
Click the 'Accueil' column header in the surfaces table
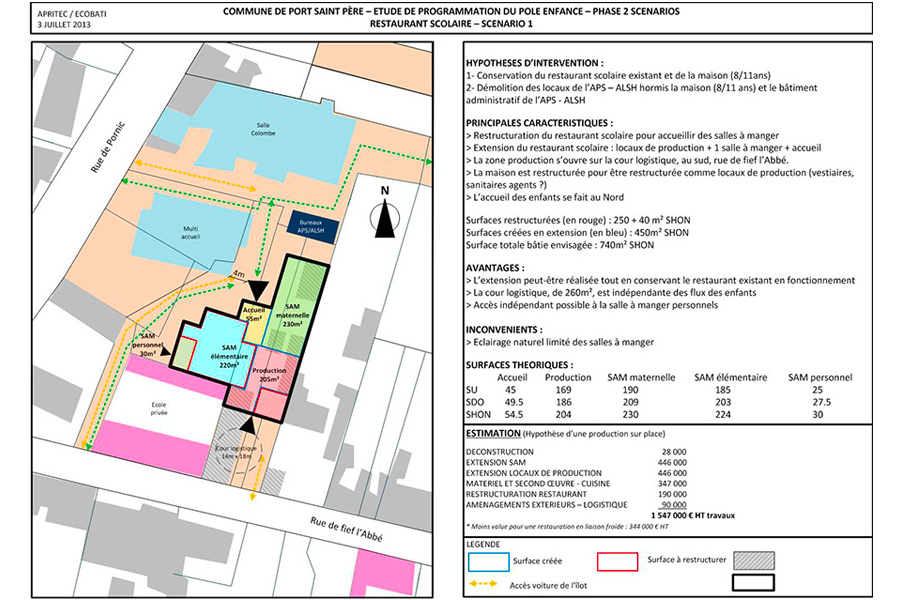point(512,377)
